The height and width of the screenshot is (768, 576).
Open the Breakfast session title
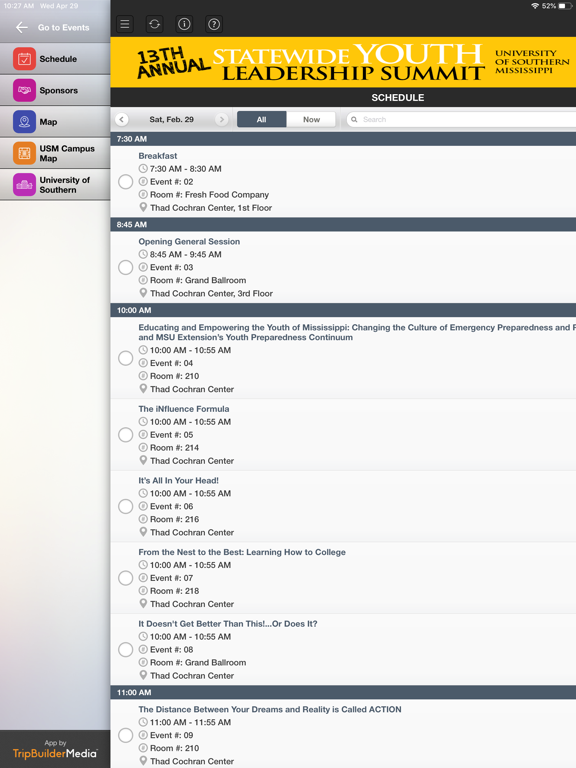tap(158, 156)
